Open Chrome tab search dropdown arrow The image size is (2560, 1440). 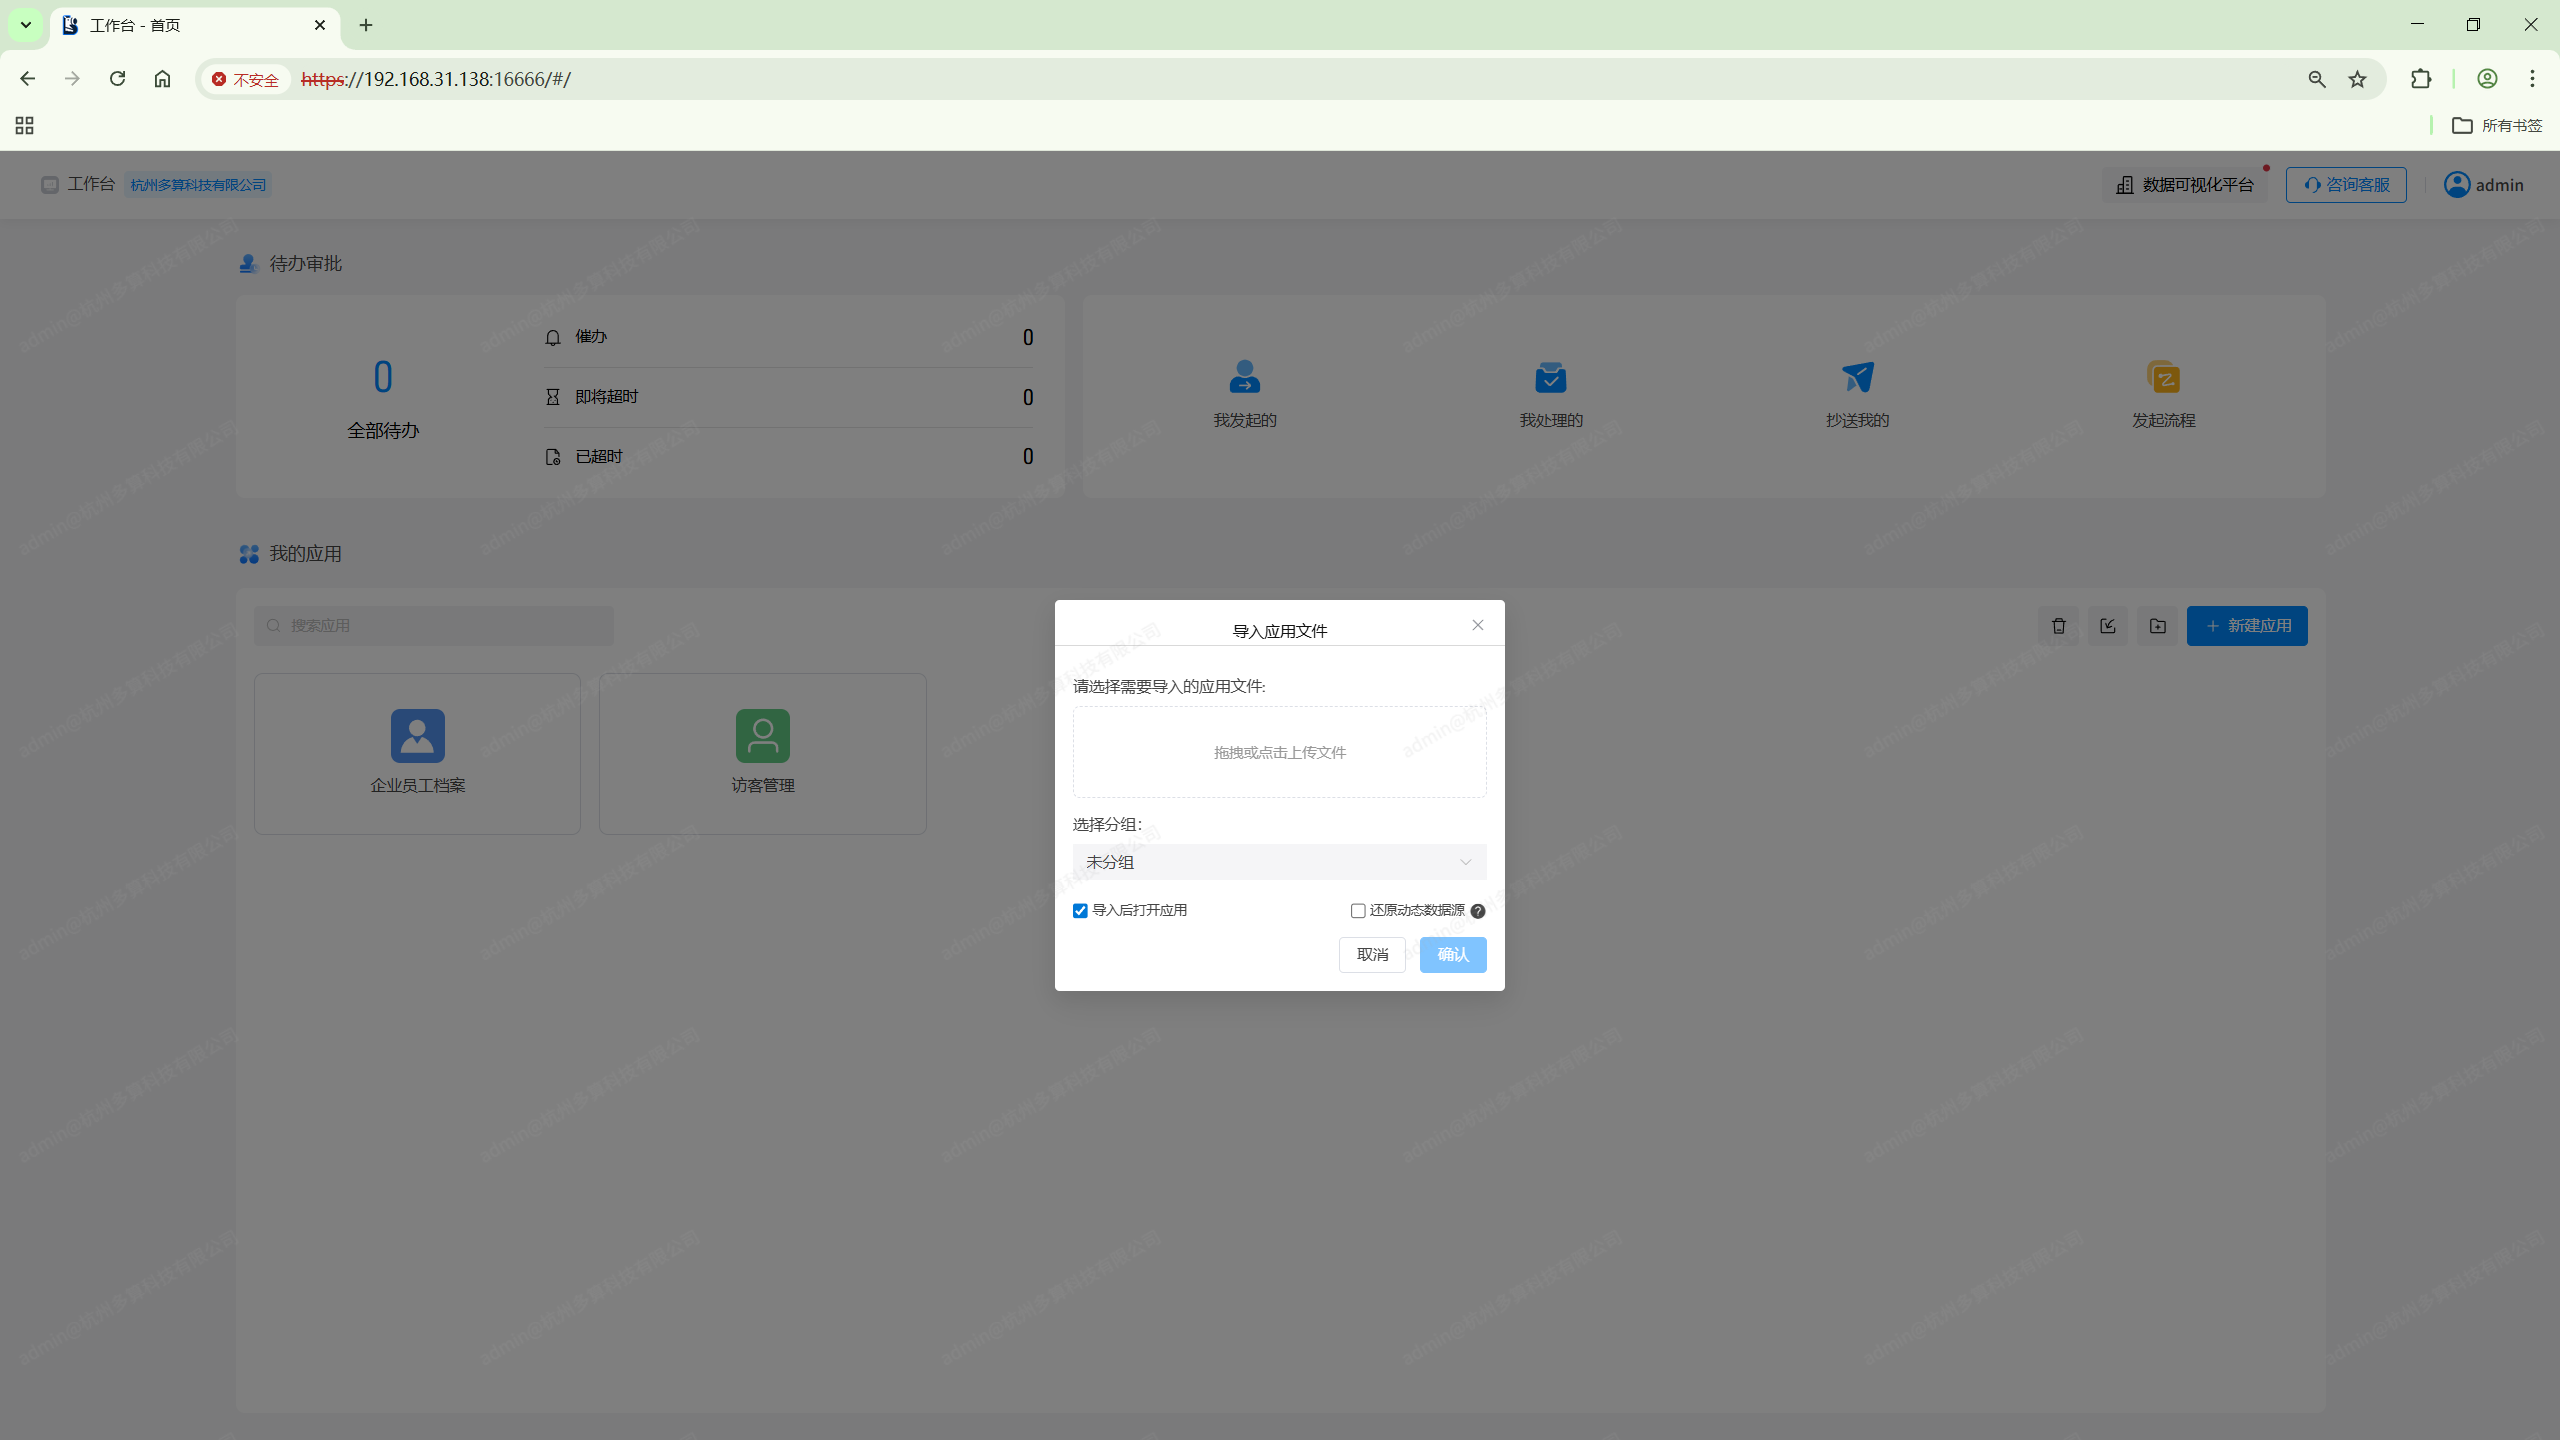pyautogui.click(x=26, y=25)
